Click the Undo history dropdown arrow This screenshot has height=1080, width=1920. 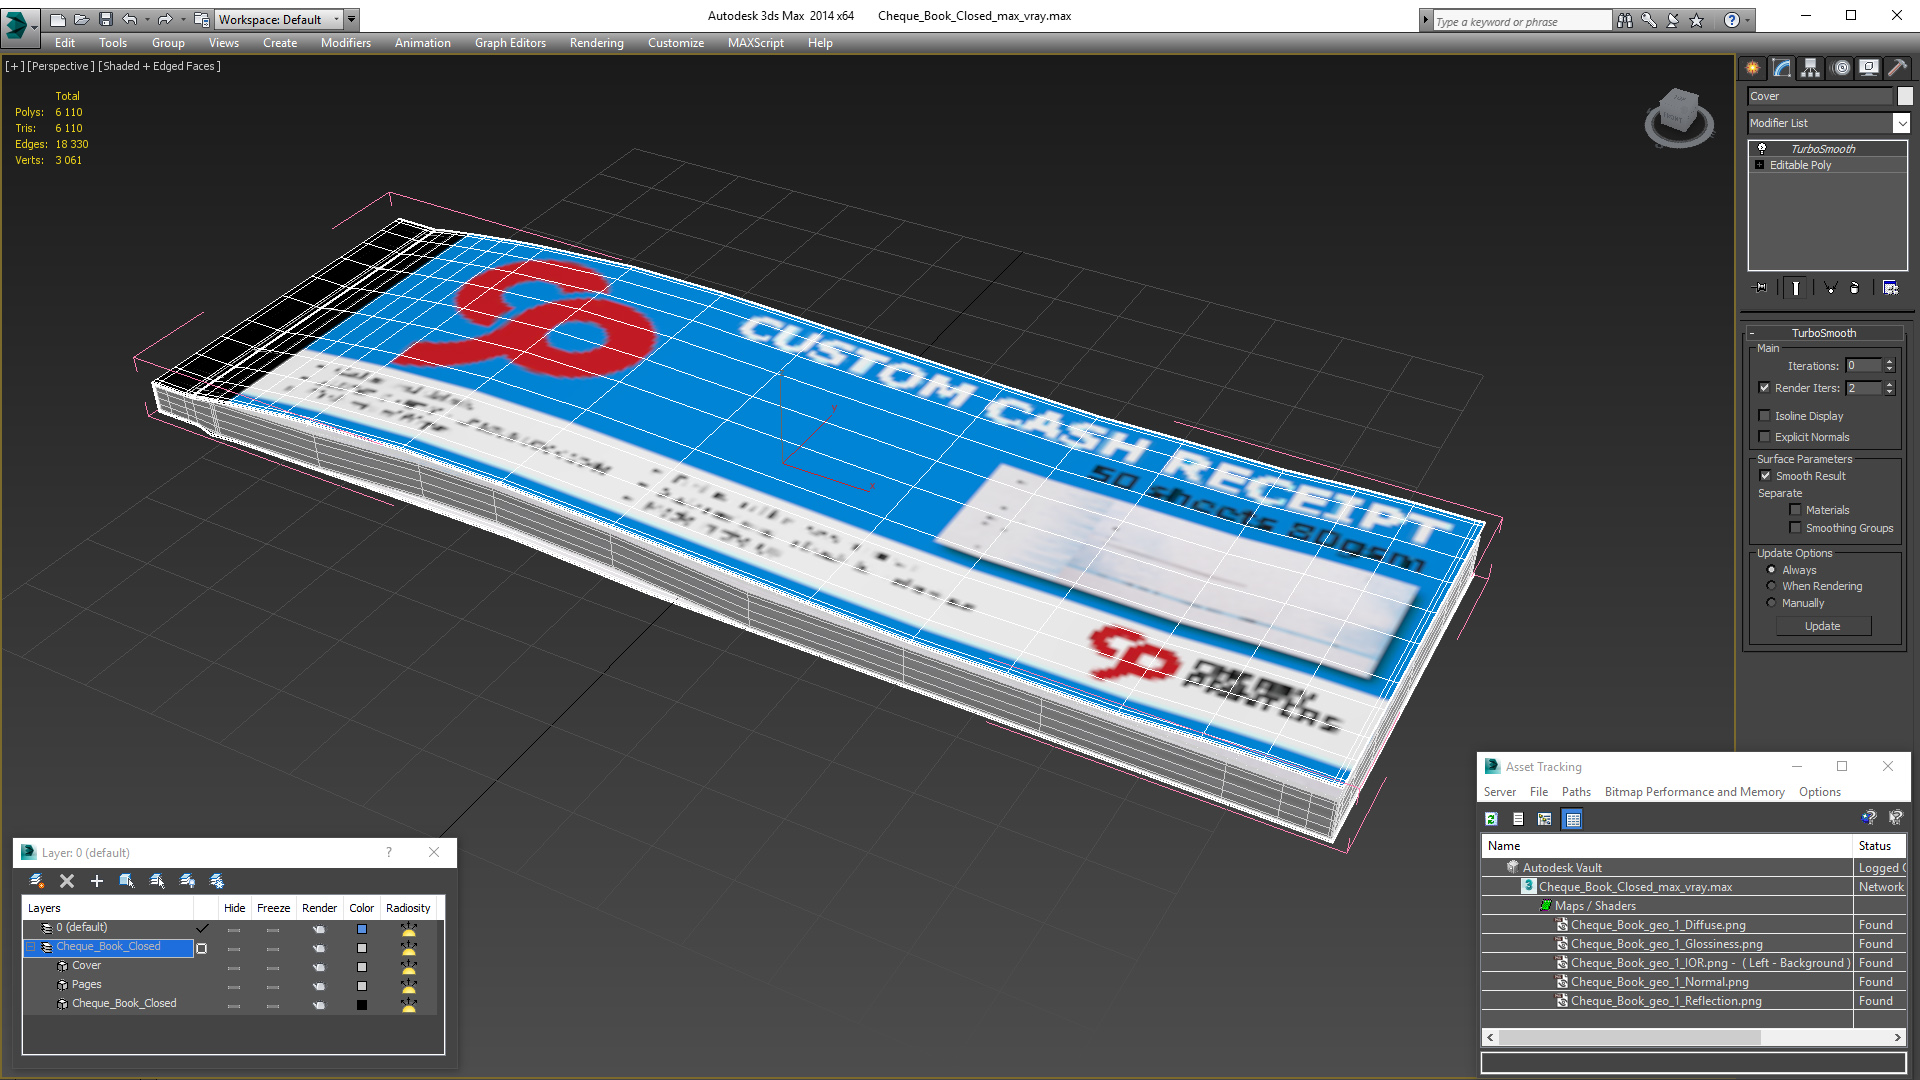pyautogui.click(x=147, y=19)
